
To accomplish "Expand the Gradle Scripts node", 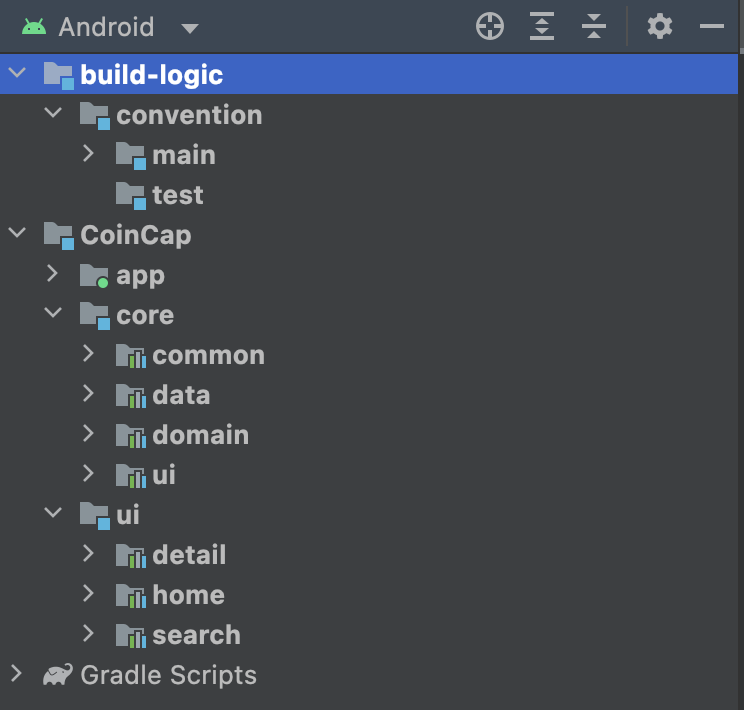I will coord(16,673).
